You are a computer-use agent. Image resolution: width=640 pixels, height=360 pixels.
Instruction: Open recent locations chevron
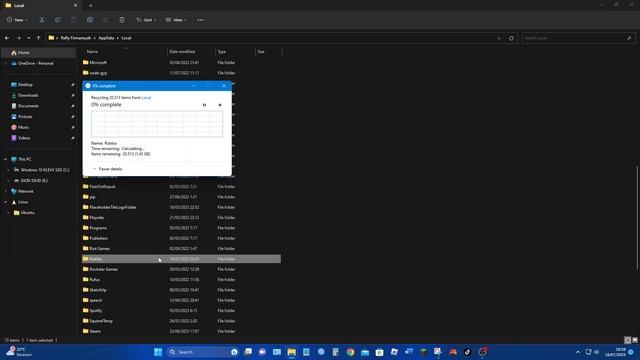29,38
